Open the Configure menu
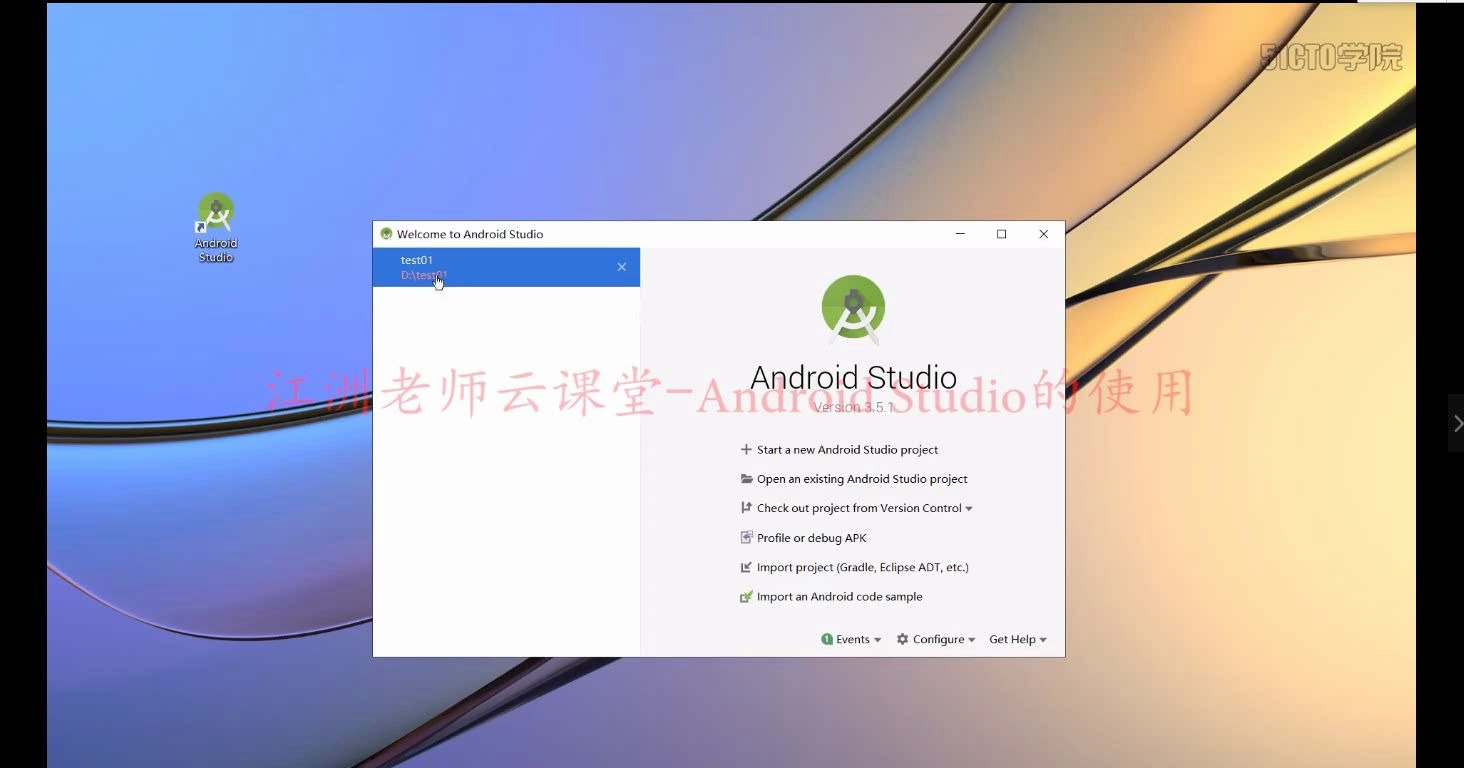Viewport: 1464px width, 768px height. (x=937, y=639)
